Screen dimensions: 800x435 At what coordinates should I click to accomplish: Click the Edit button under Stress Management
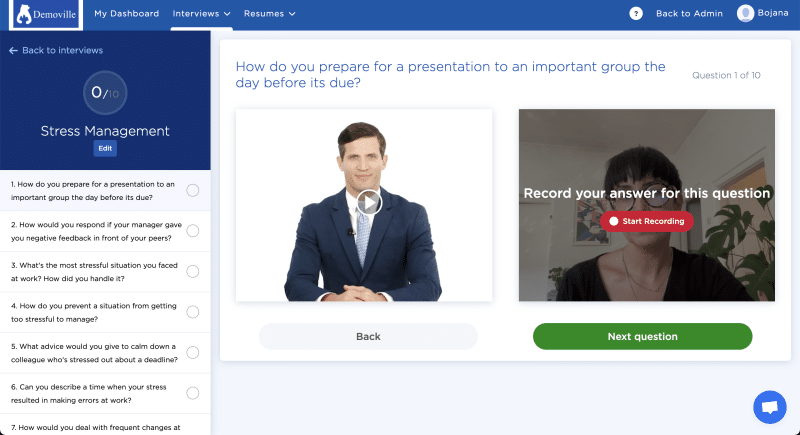[x=105, y=149]
